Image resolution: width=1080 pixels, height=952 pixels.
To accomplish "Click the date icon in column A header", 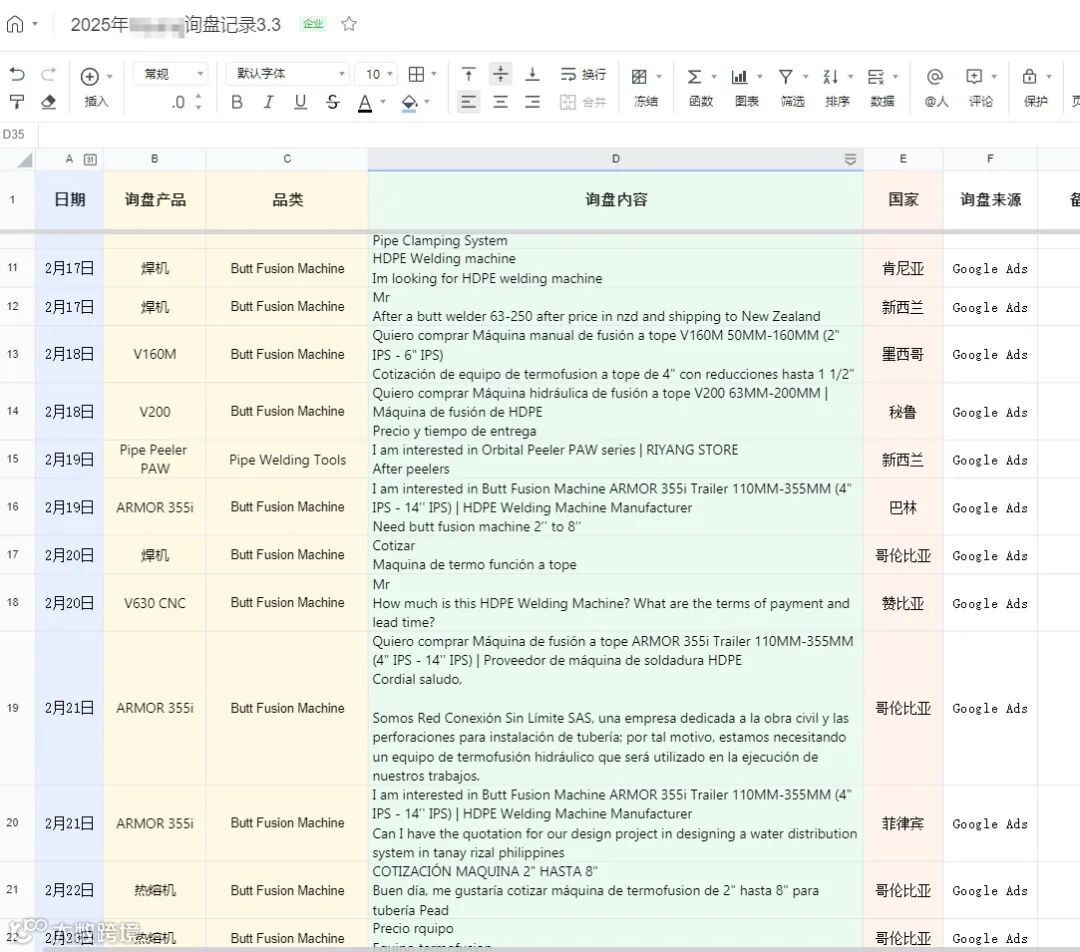I will pos(90,159).
